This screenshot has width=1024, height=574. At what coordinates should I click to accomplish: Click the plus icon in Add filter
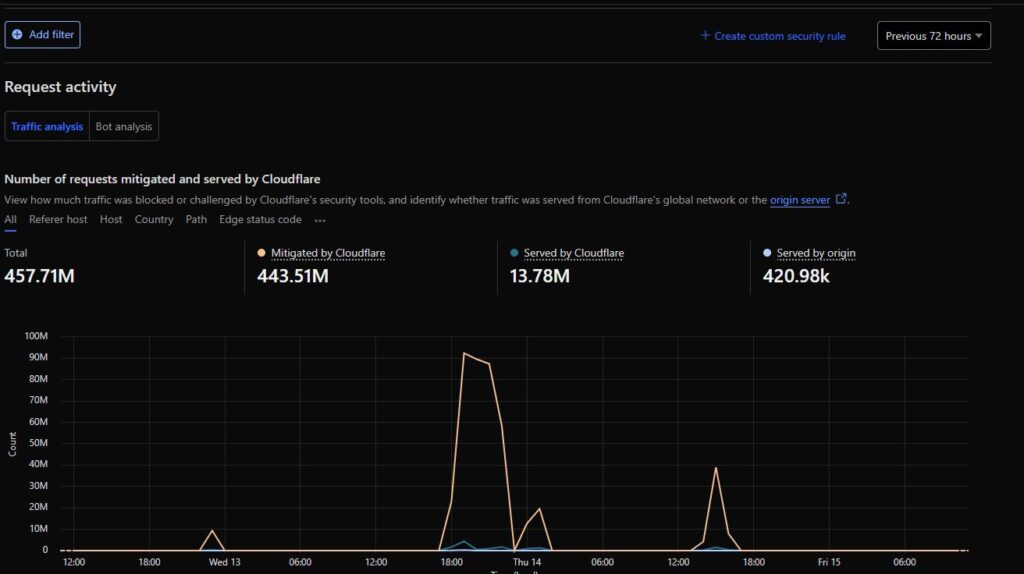tap(17, 35)
